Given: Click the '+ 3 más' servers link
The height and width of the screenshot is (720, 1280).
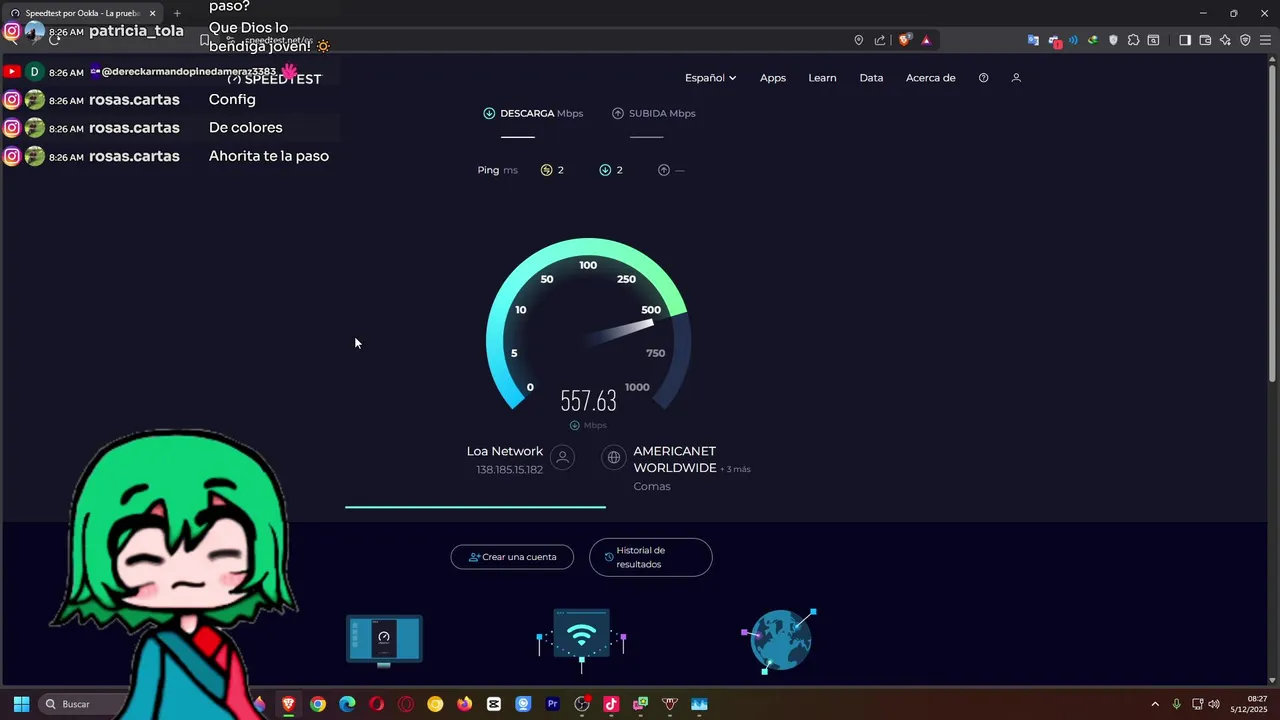Looking at the screenshot, I should coord(735,469).
